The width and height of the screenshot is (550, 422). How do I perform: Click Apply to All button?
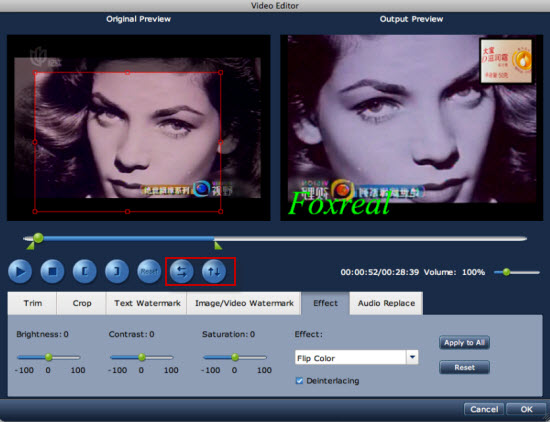point(464,343)
